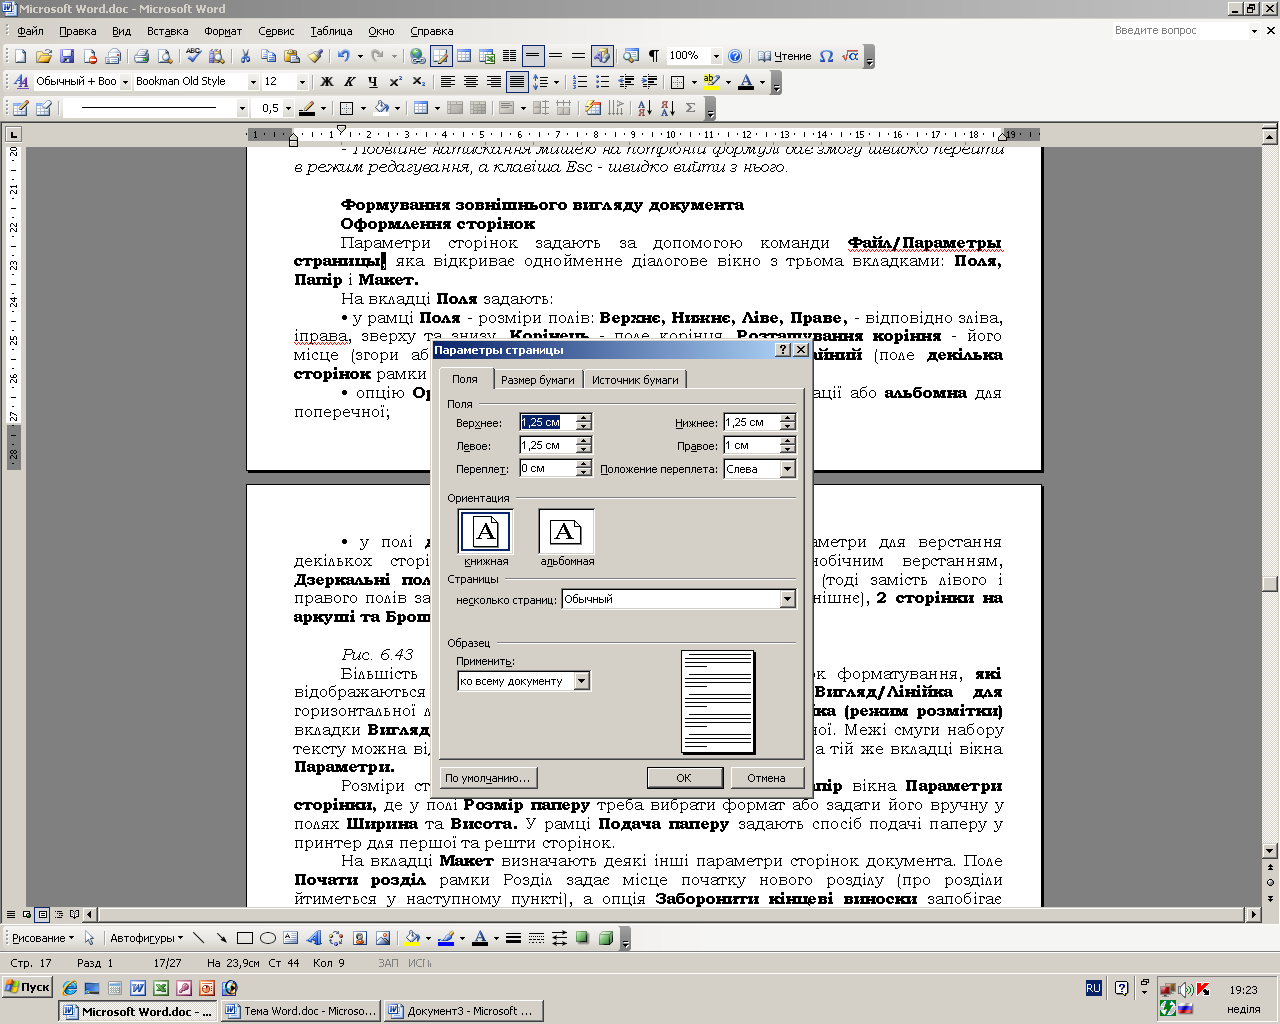Open Word Help (blue question icon)
Viewport: 1280px width, 1024px height.
click(735, 56)
